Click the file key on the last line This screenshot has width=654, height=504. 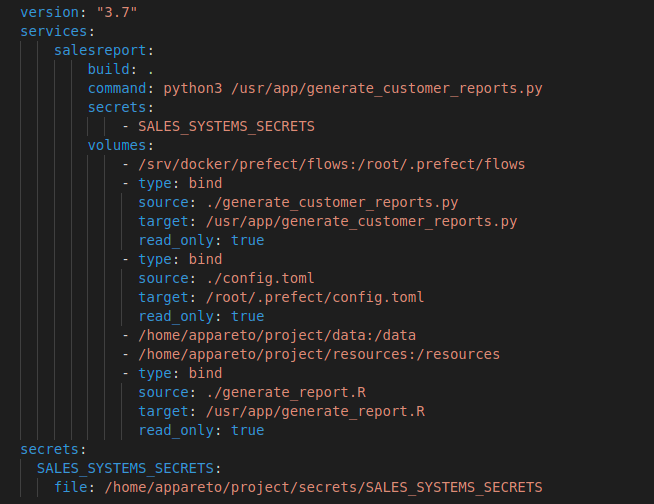click(x=70, y=487)
